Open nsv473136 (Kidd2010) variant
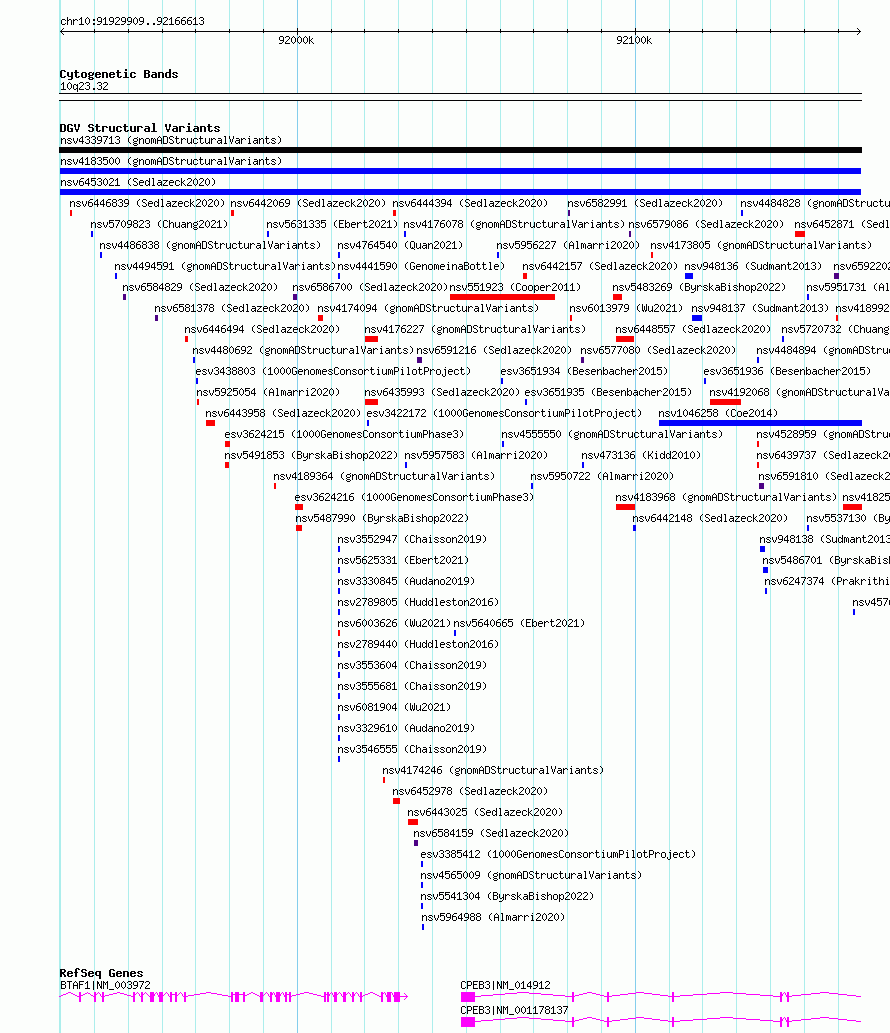This screenshot has height=1033, width=890. (641, 457)
